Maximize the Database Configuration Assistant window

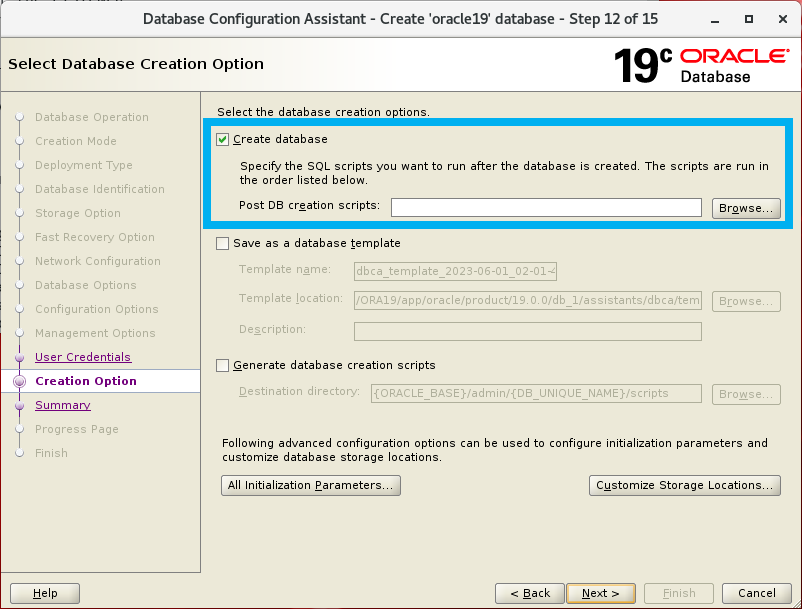pyautogui.click(x=749, y=19)
